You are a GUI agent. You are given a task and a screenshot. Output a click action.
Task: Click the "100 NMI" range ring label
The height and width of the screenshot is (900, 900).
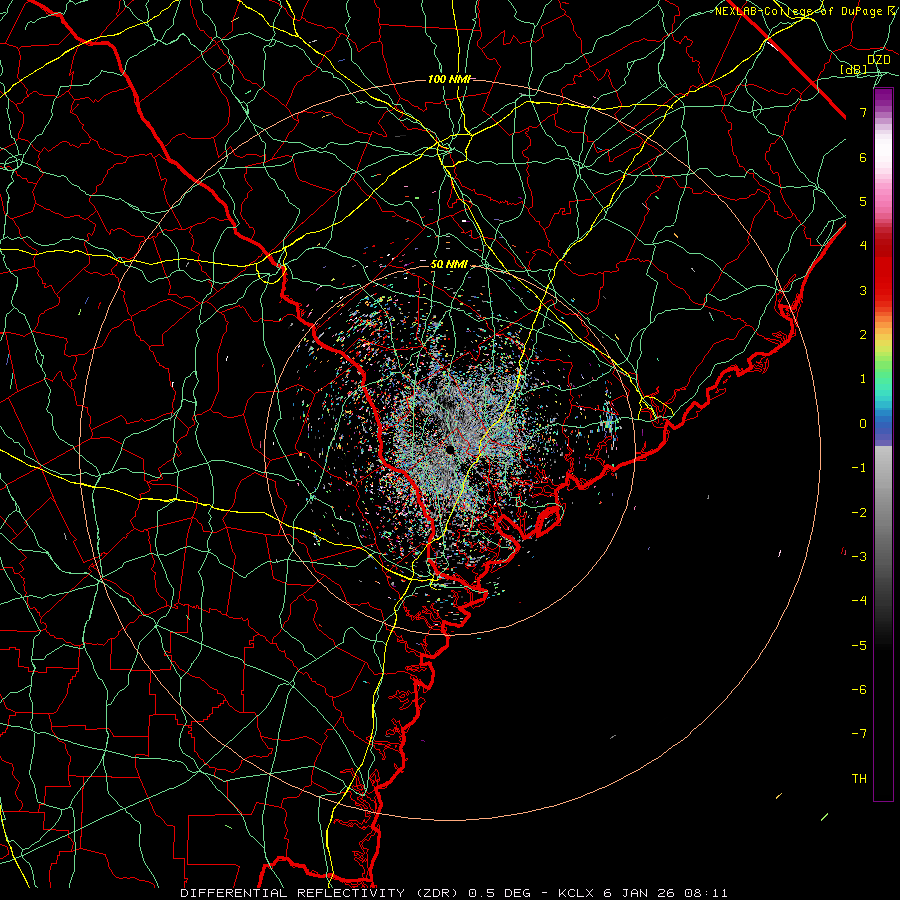pos(449,79)
